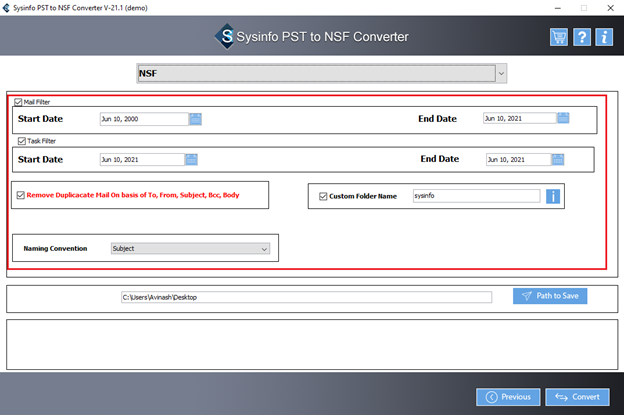
Task: Toggle the Task Filter checkbox
Action: (x=22, y=141)
